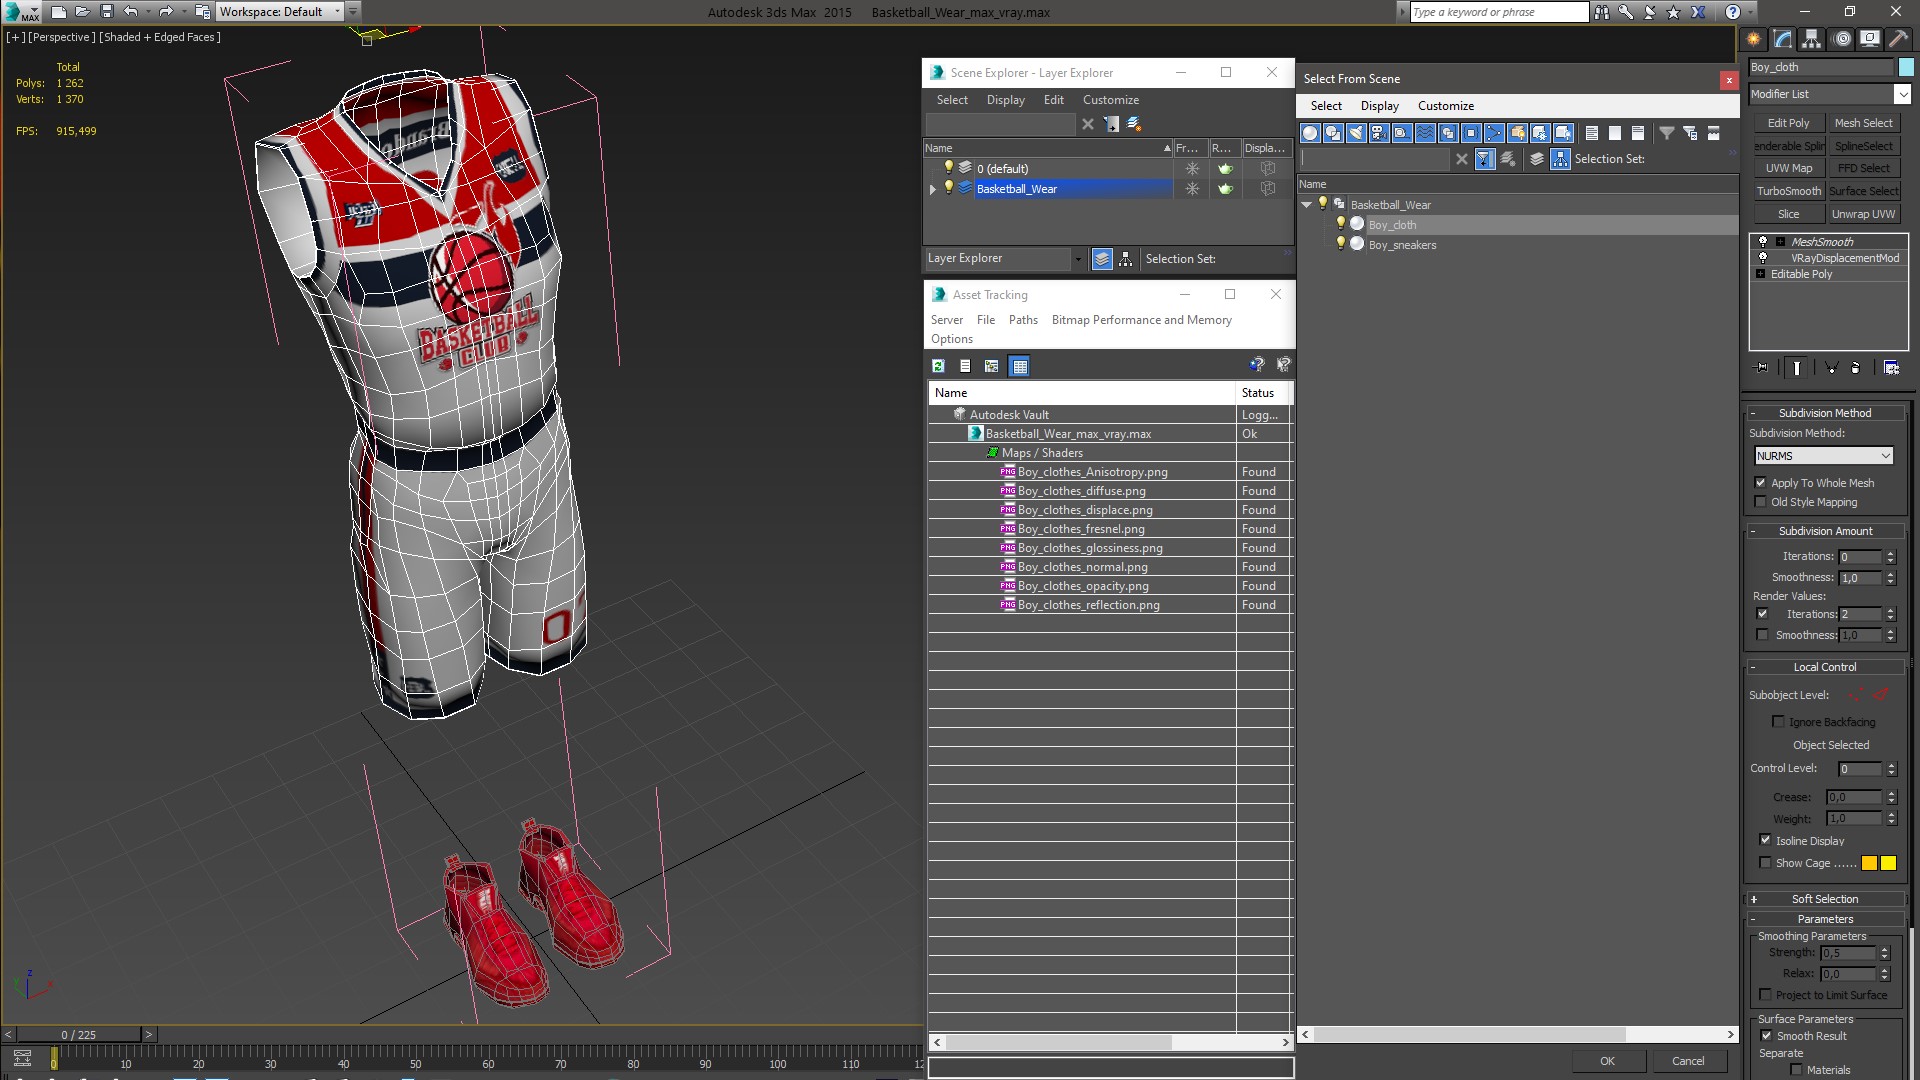Image resolution: width=1920 pixels, height=1080 pixels.
Task: Redo the action with the arrow icon
Action: tap(166, 12)
